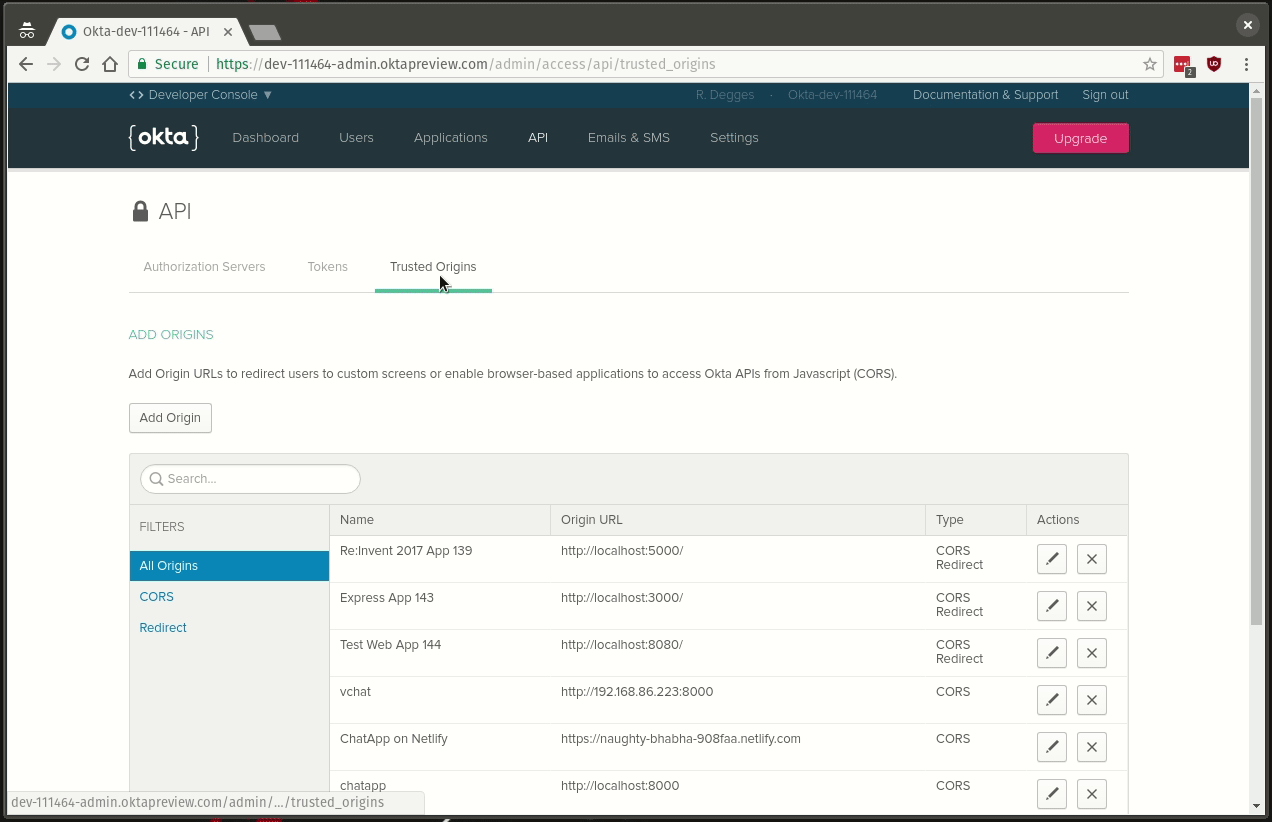Filter the list by CORS
1272x822 pixels.
coord(157,597)
